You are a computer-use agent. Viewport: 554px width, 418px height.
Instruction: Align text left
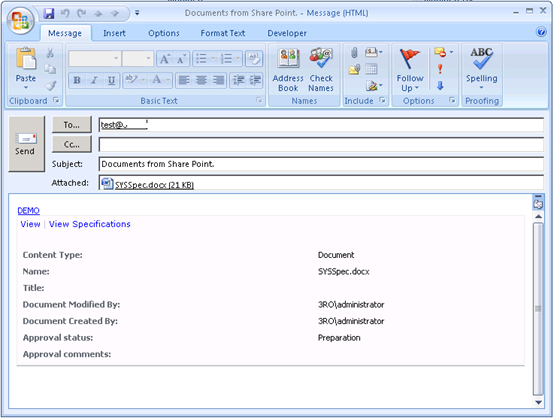pyautogui.click(x=184, y=80)
